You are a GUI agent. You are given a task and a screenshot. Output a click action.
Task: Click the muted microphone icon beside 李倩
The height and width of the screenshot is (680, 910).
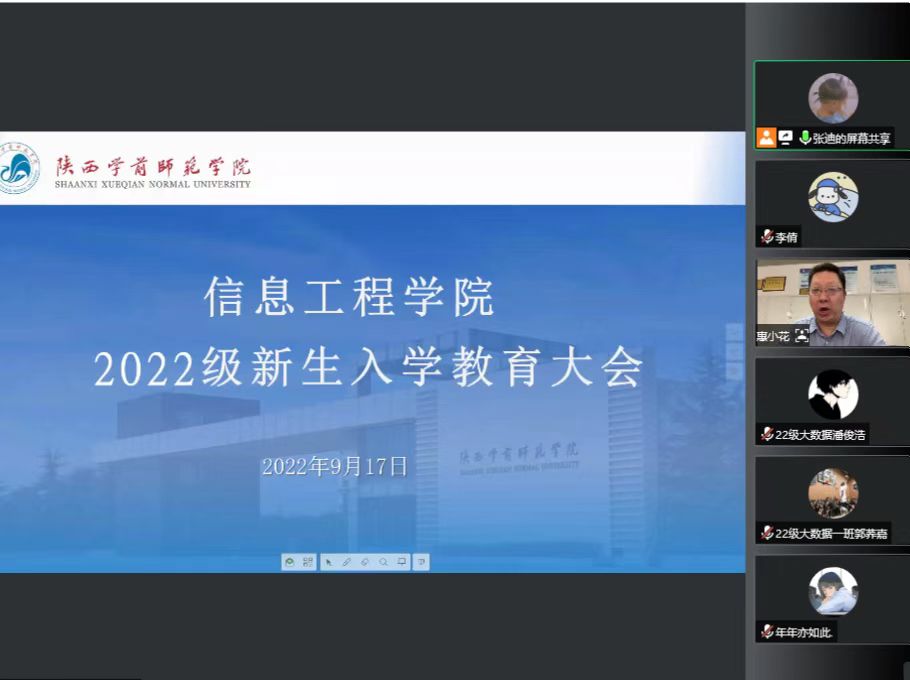pos(767,237)
